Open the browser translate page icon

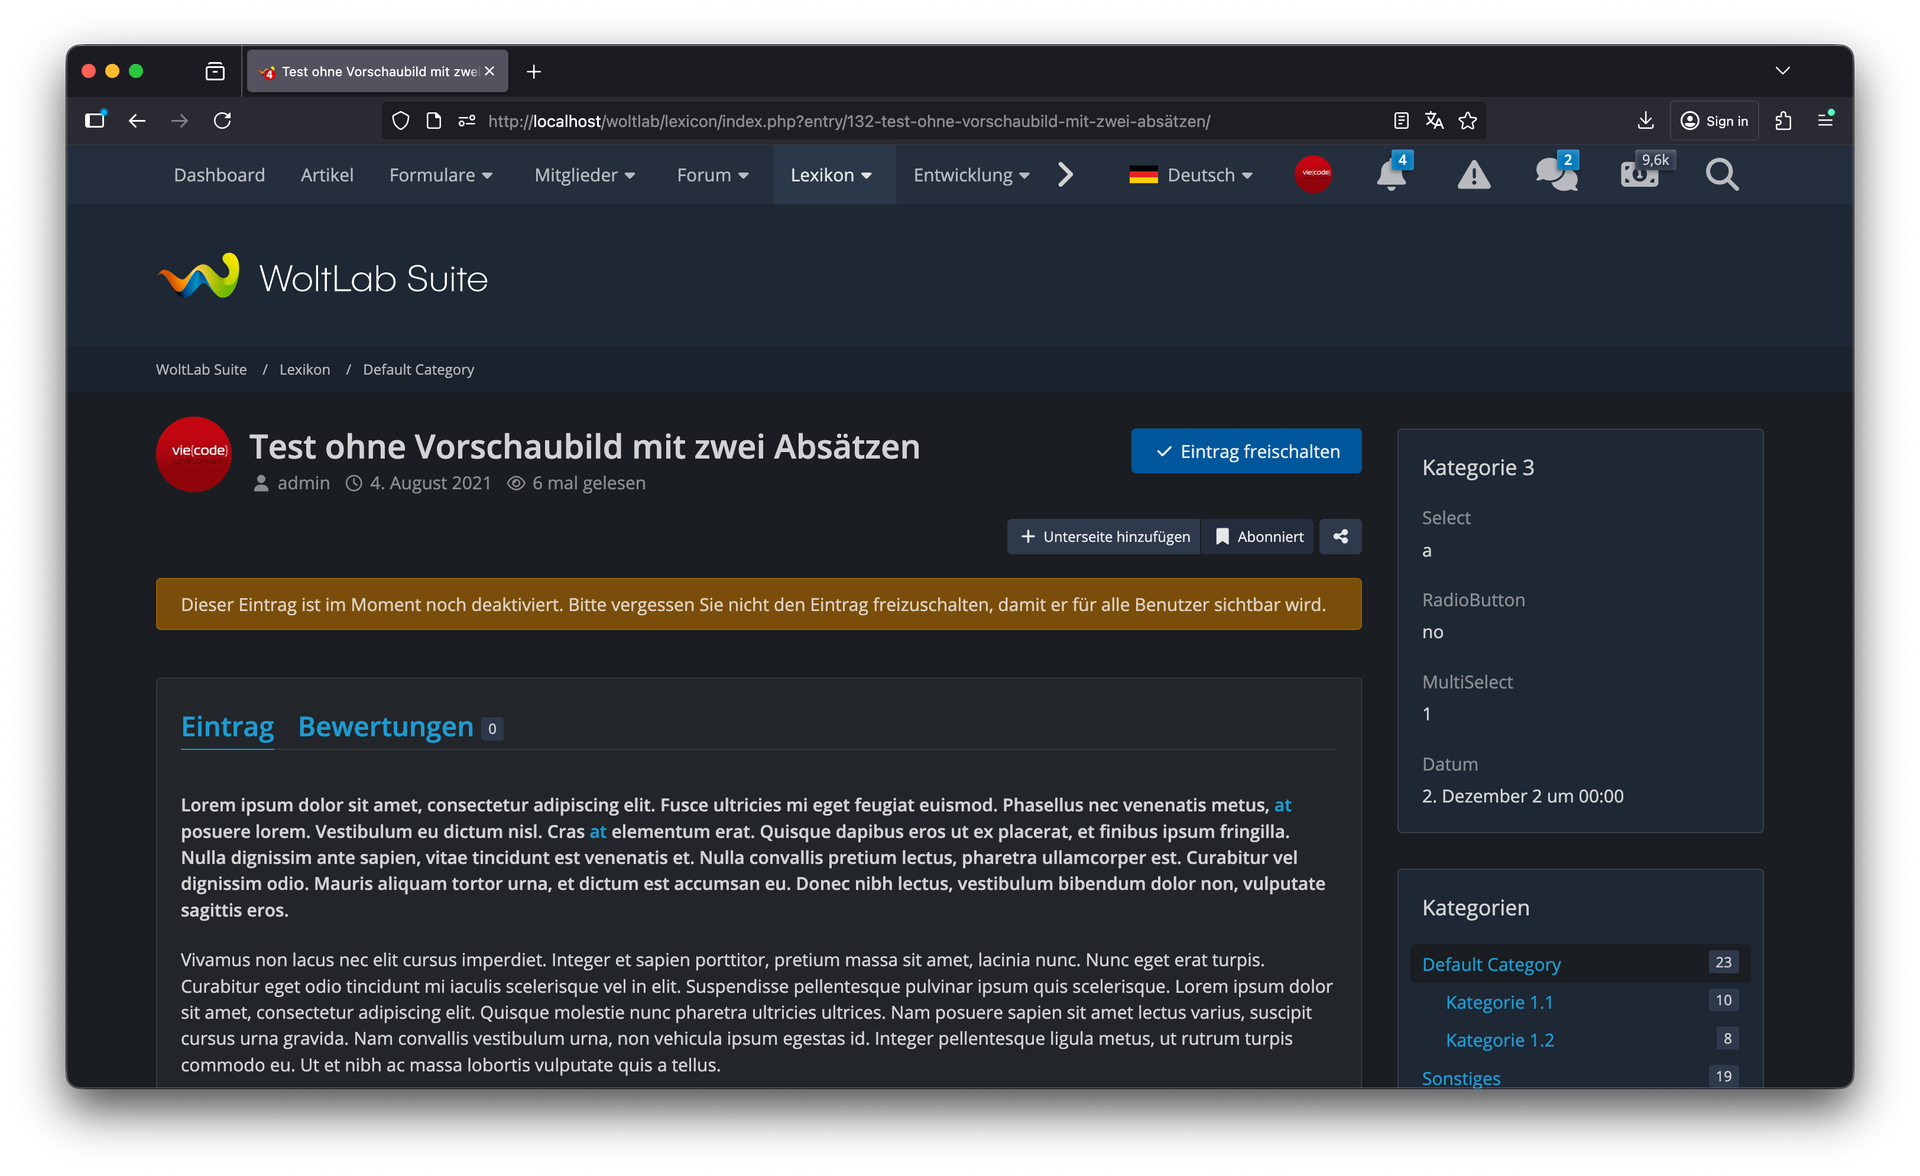coord(1434,121)
